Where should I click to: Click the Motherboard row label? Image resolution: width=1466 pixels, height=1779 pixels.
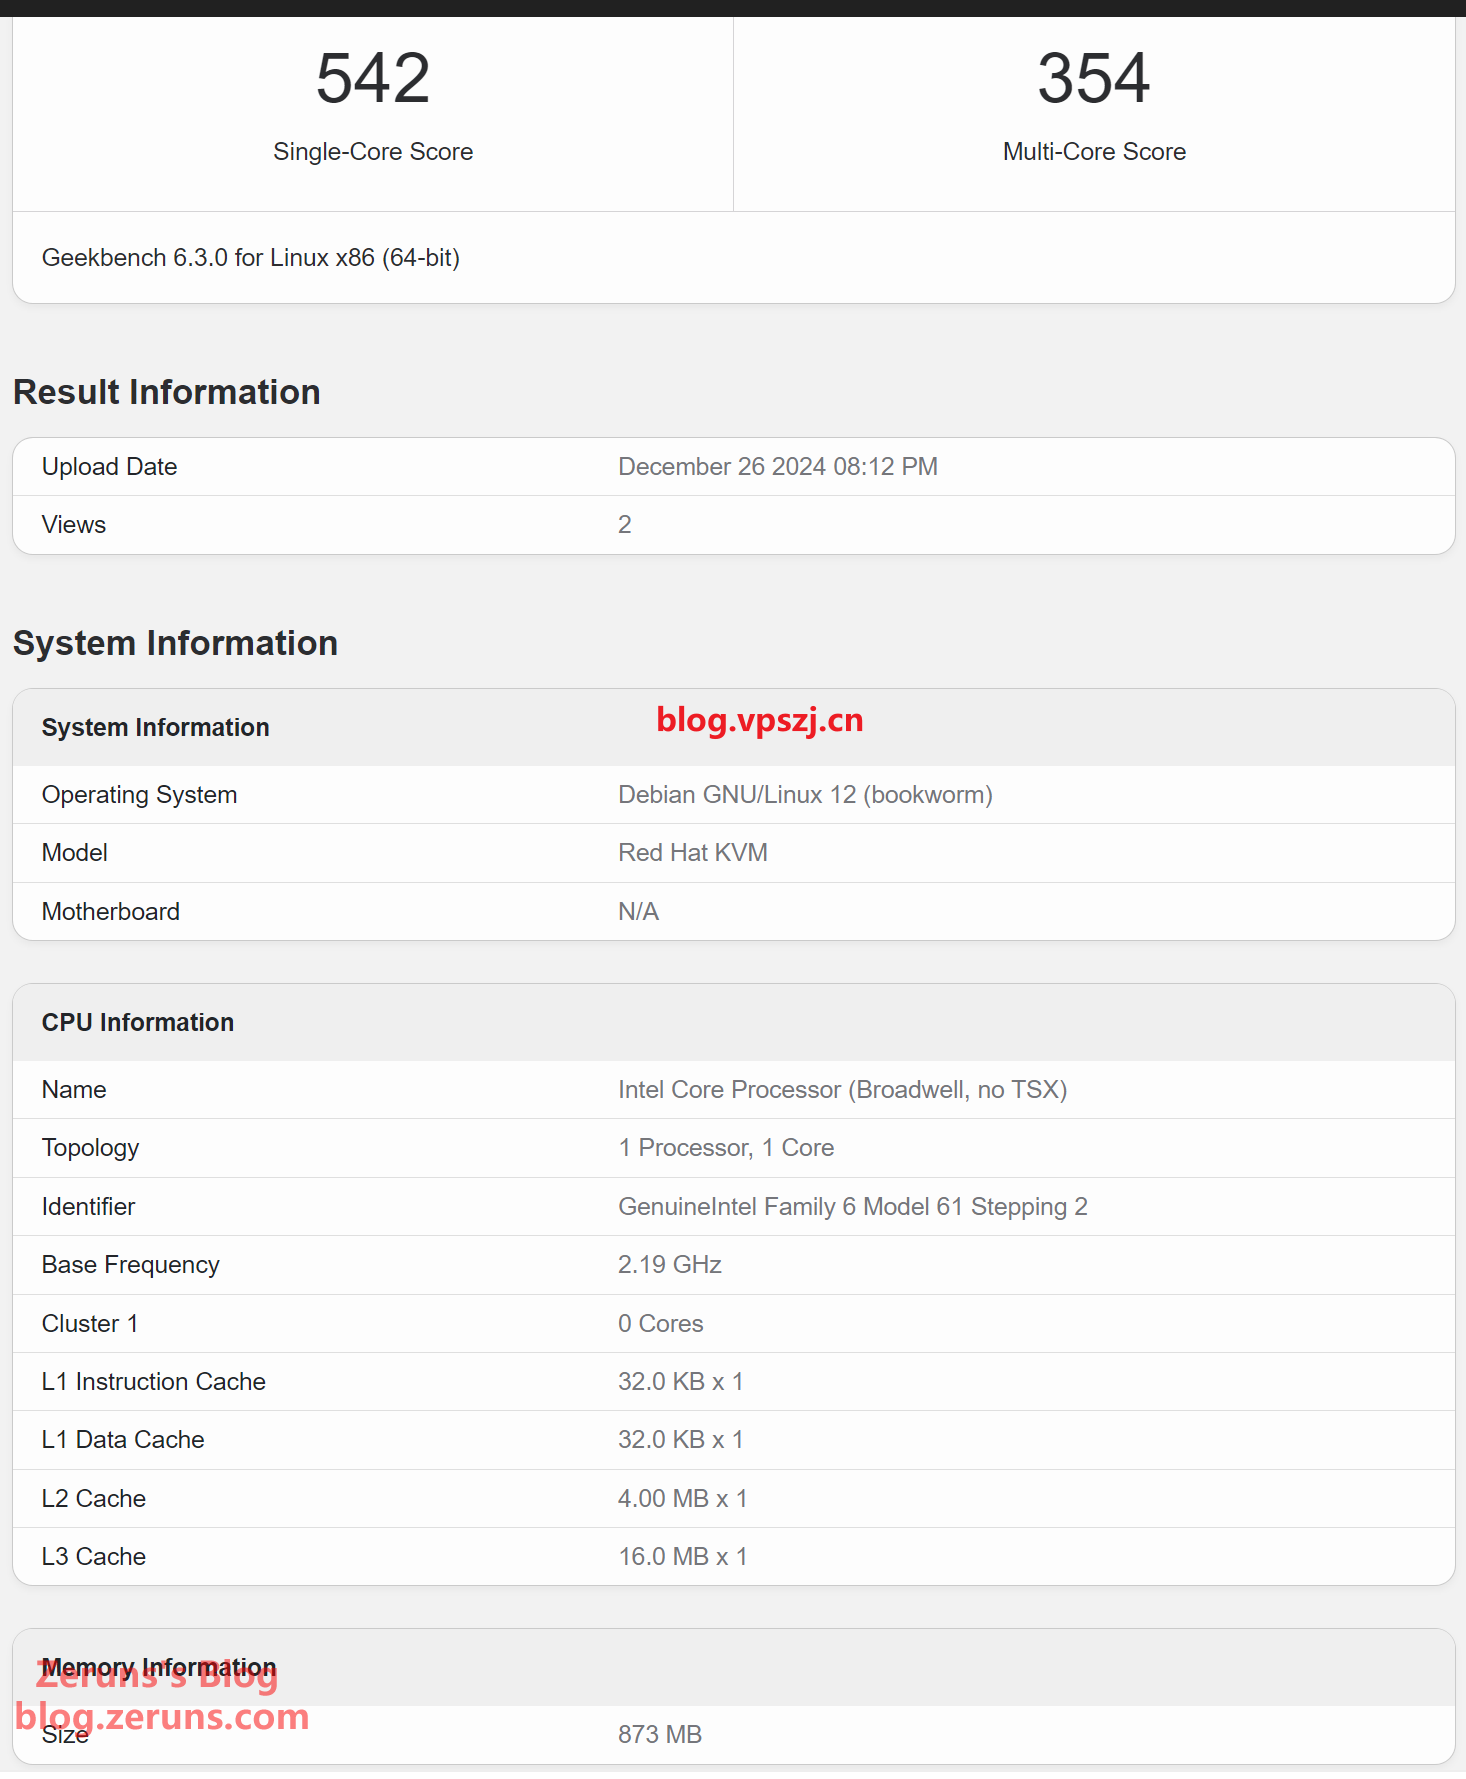coord(111,912)
